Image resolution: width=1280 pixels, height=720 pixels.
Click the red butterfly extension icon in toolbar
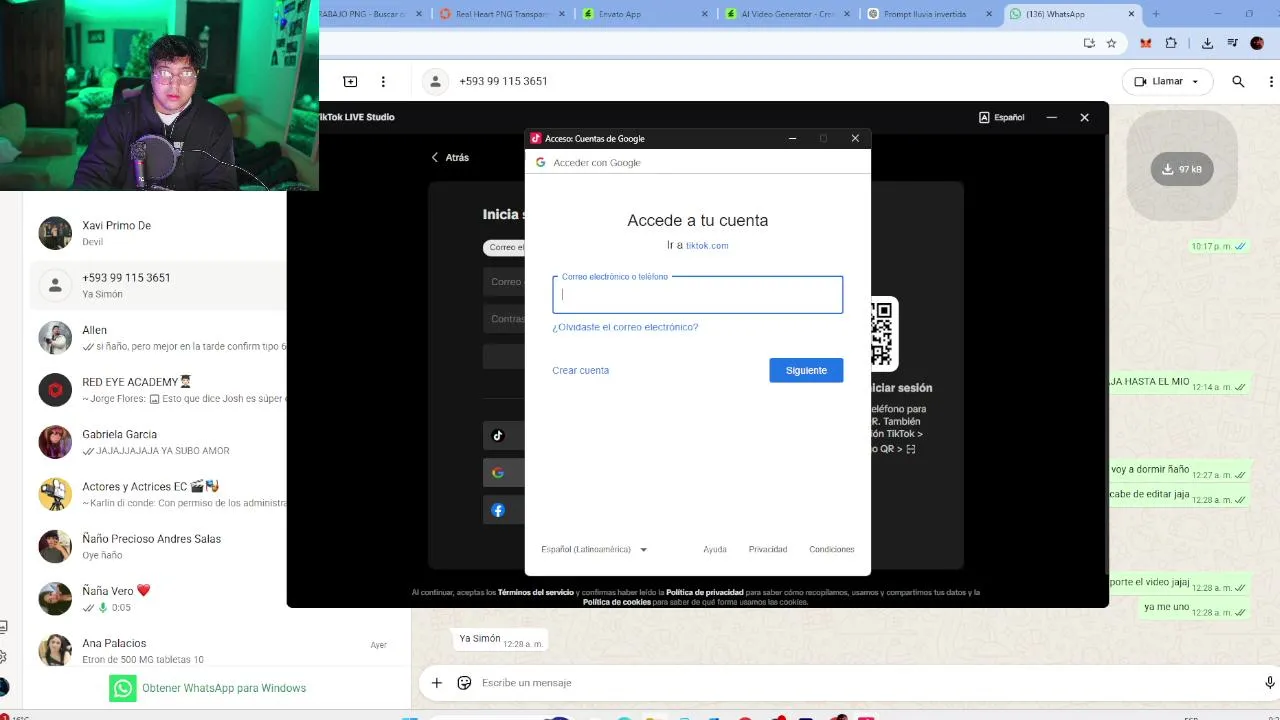[1146, 43]
